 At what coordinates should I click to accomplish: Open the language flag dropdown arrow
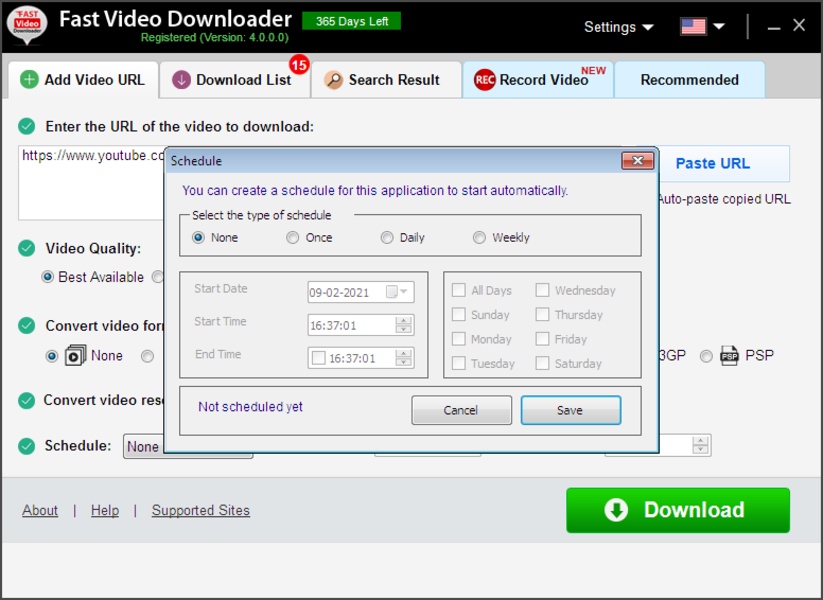[719, 27]
